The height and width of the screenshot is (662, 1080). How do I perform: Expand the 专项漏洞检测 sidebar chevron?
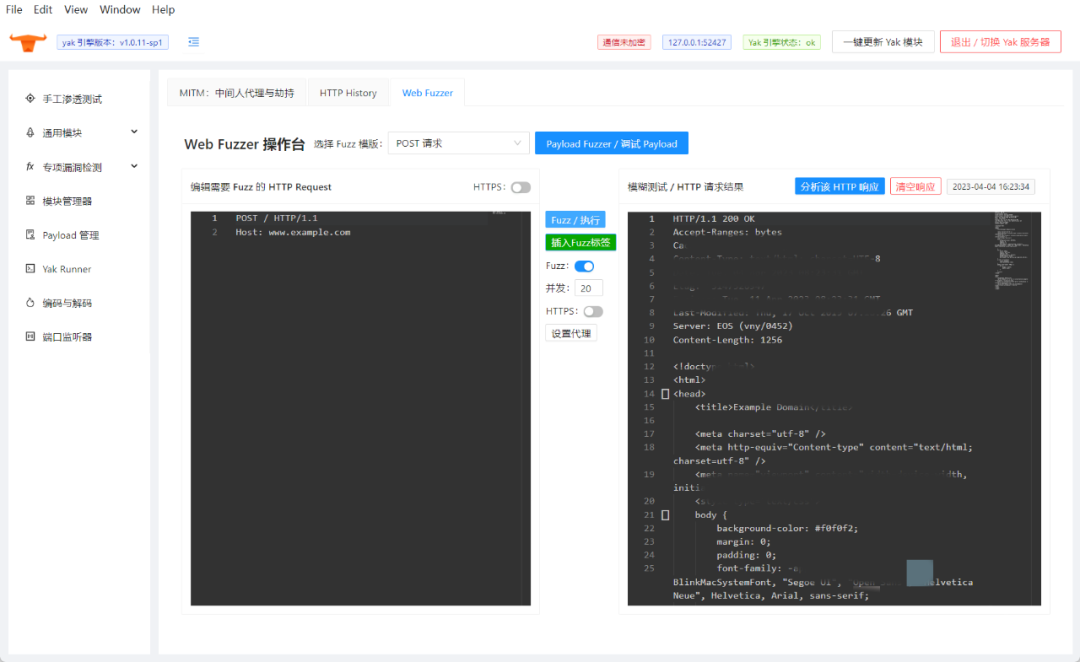click(134, 166)
